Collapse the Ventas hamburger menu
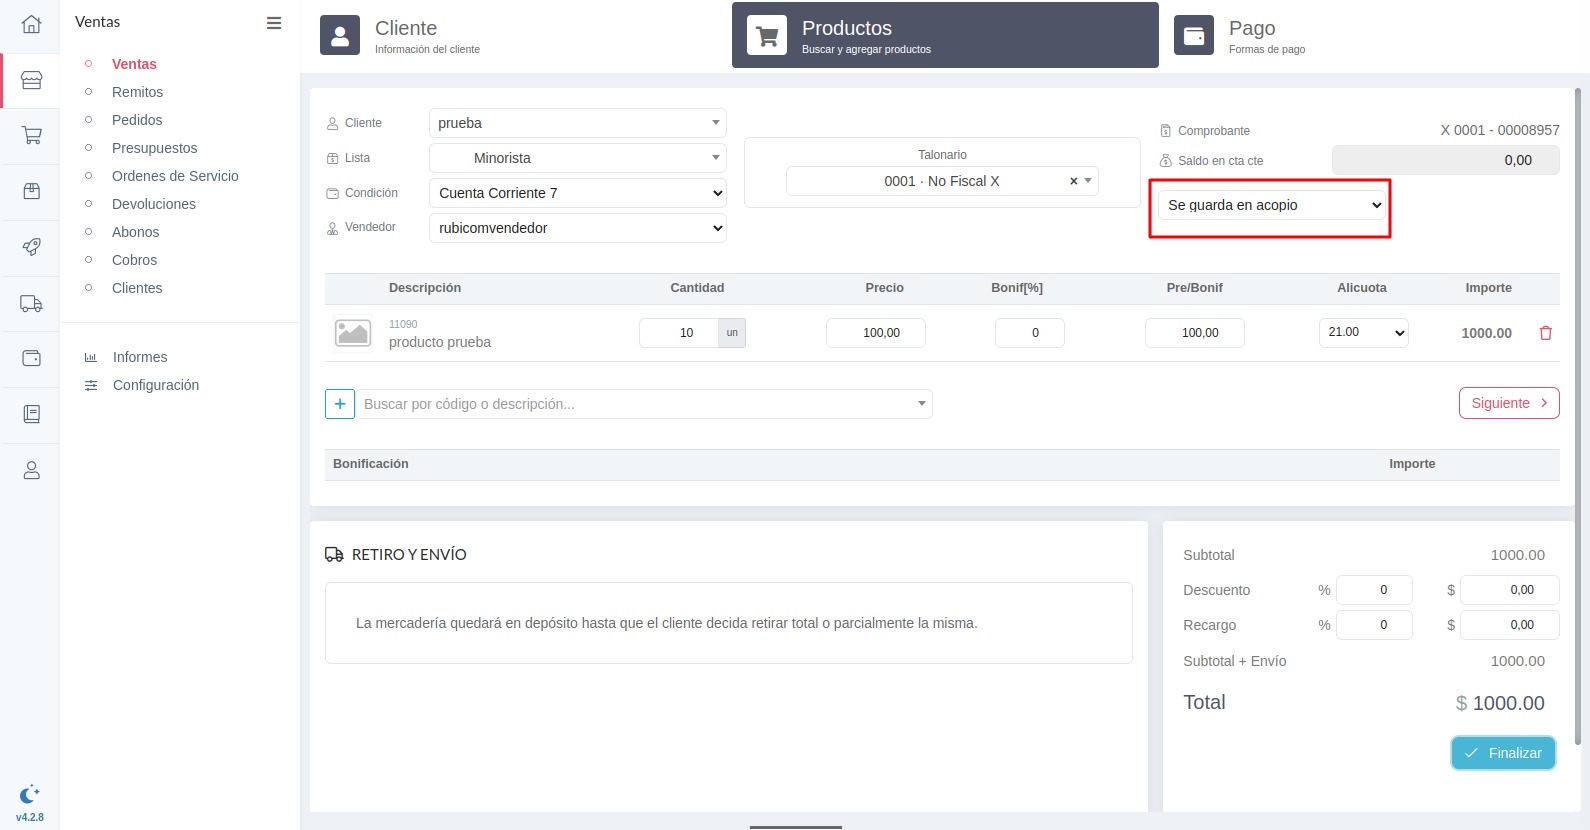The height and width of the screenshot is (830, 1590). (x=273, y=23)
